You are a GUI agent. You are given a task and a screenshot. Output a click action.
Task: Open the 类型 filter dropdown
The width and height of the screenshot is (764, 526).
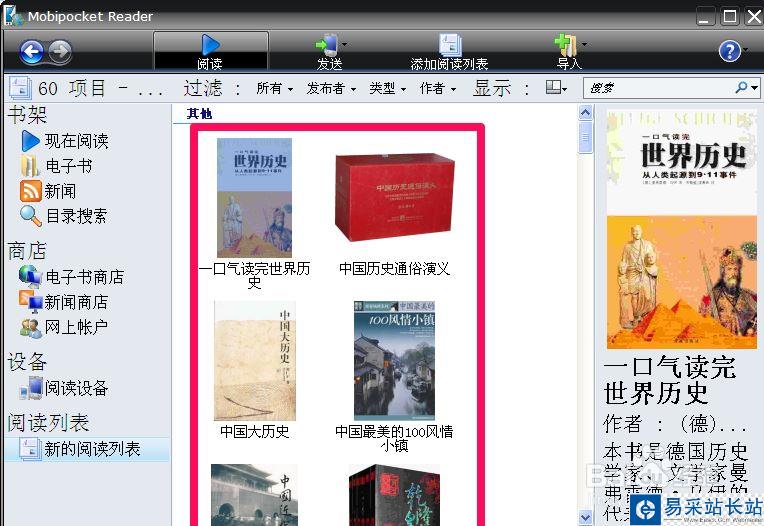tap(388, 88)
